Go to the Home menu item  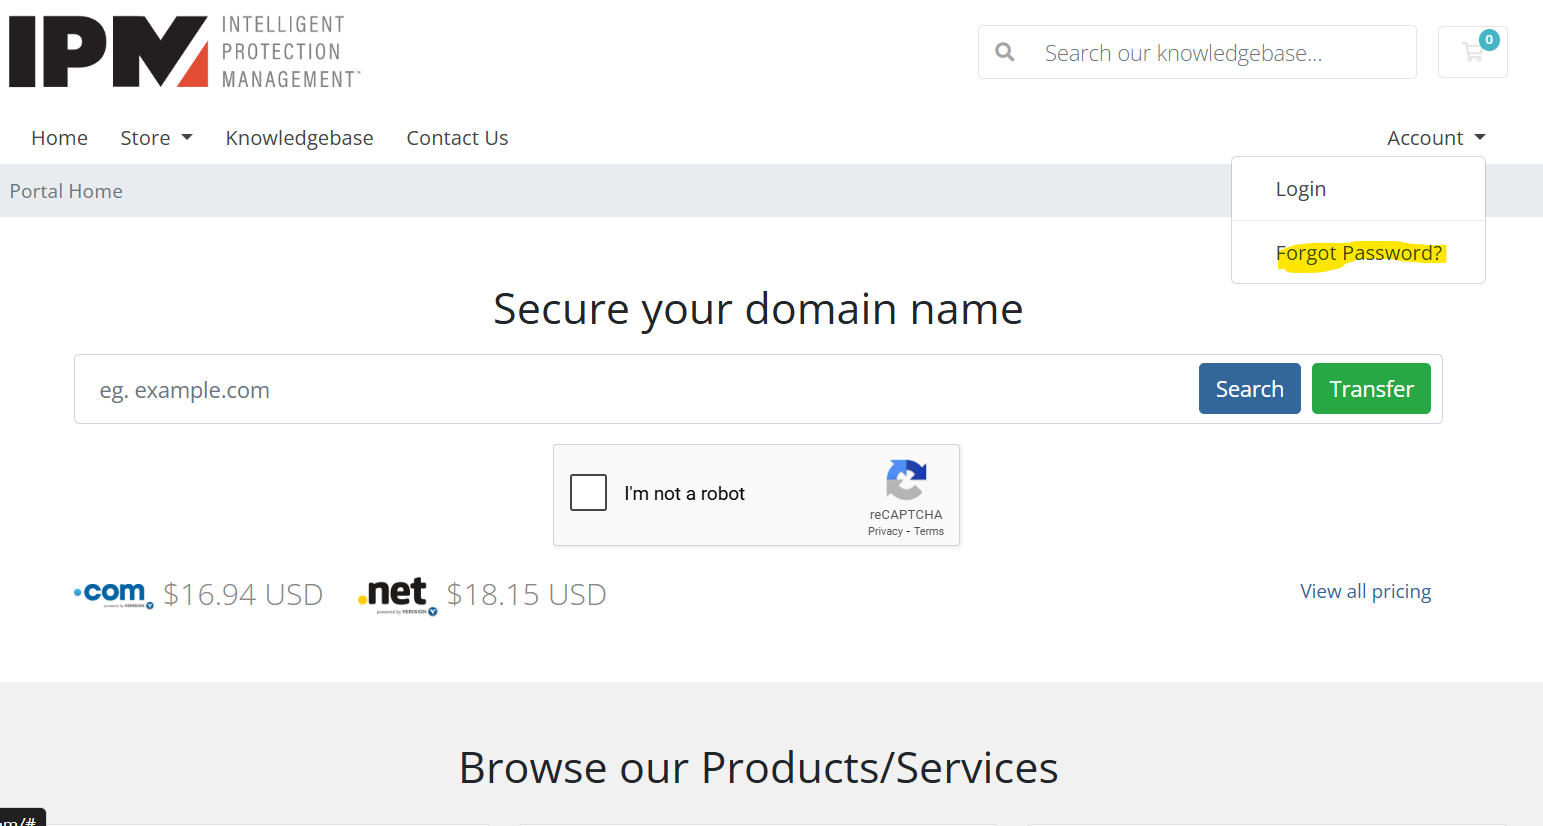tap(59, 138)
